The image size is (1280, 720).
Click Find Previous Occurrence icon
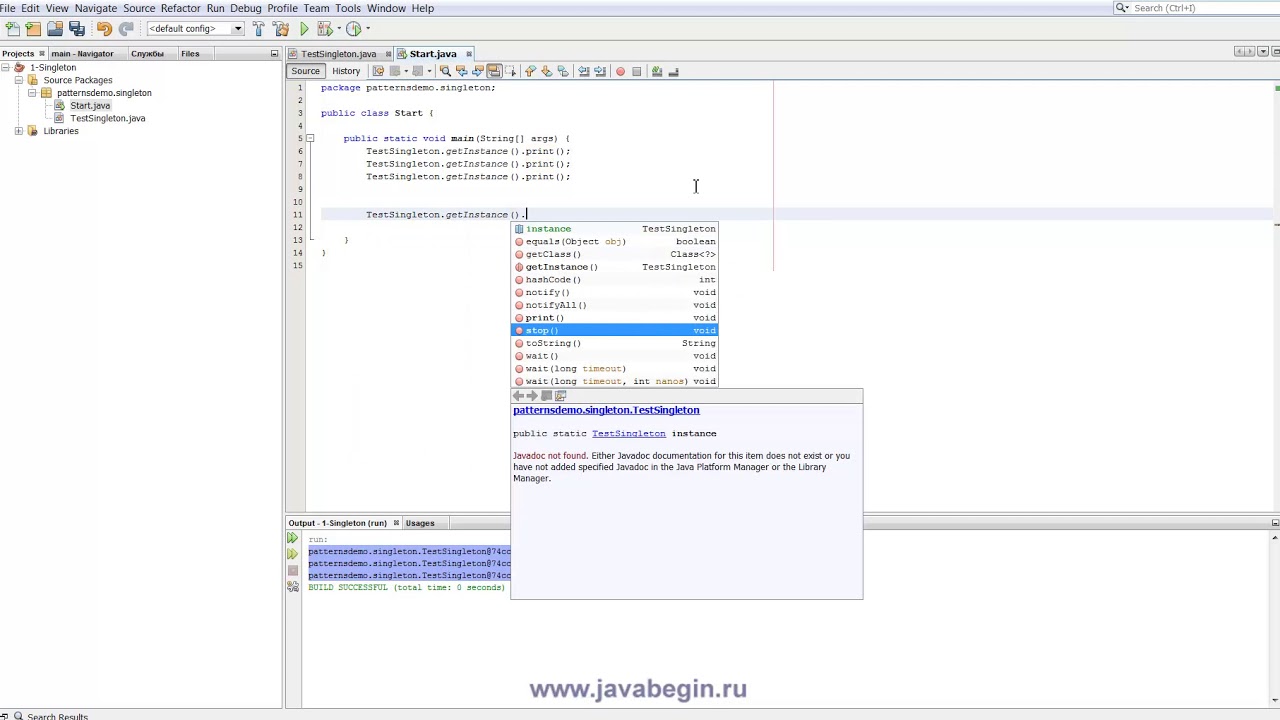(x=461, y=71)
